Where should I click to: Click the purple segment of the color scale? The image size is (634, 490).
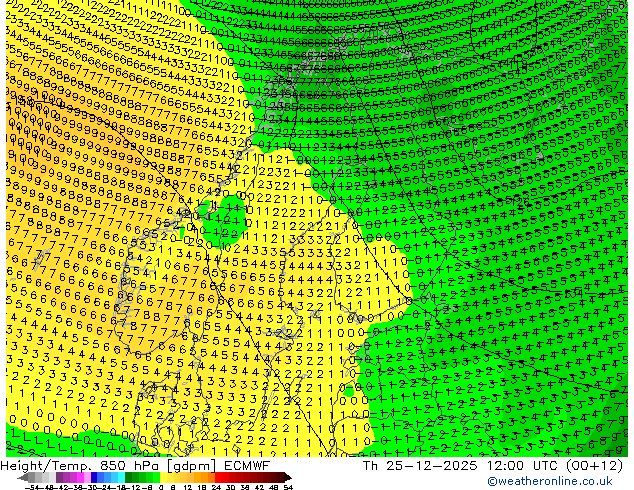(x=59, y=478)
